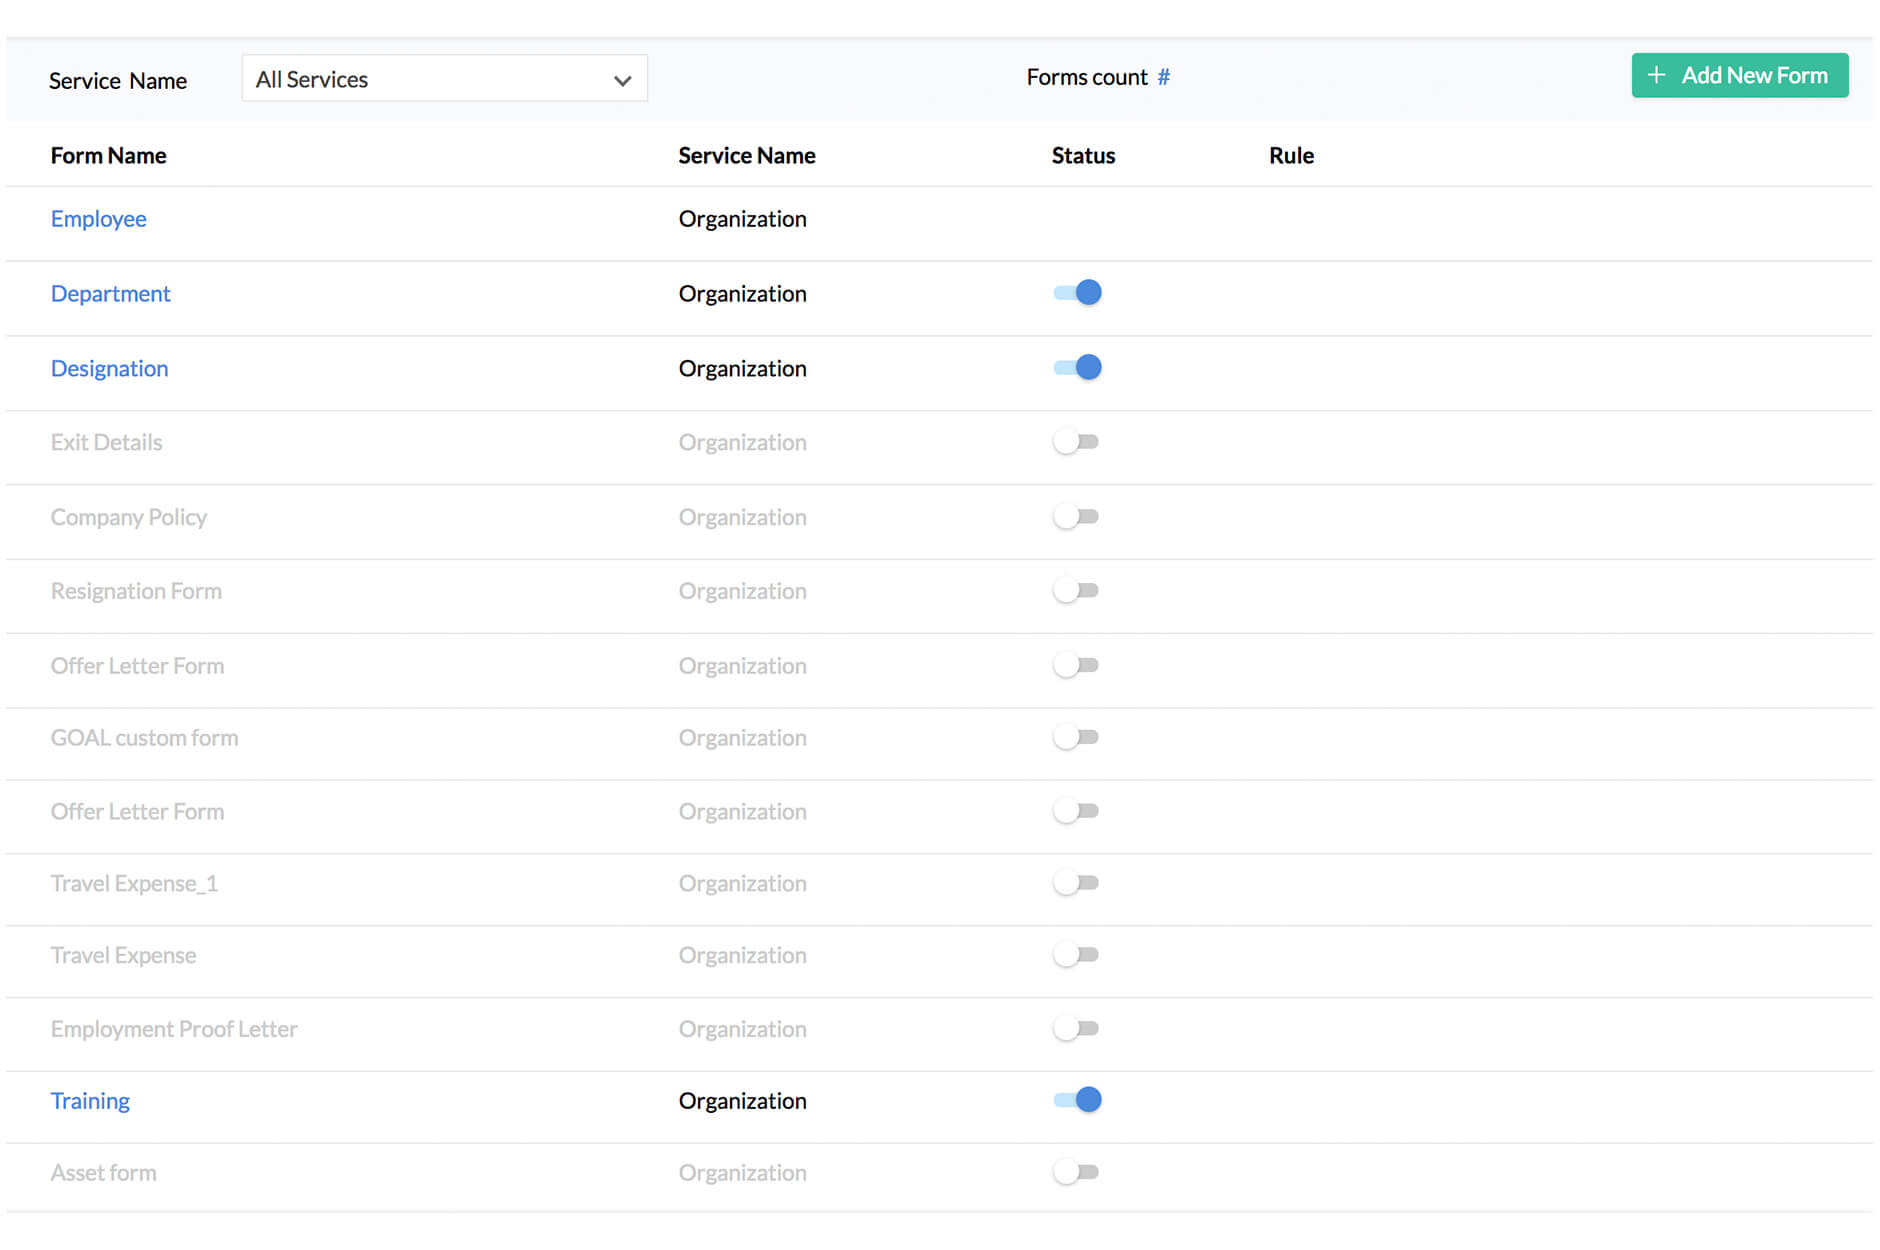Enable the Asset form toggle

pyautogui.click(x=1076, y=1171)
